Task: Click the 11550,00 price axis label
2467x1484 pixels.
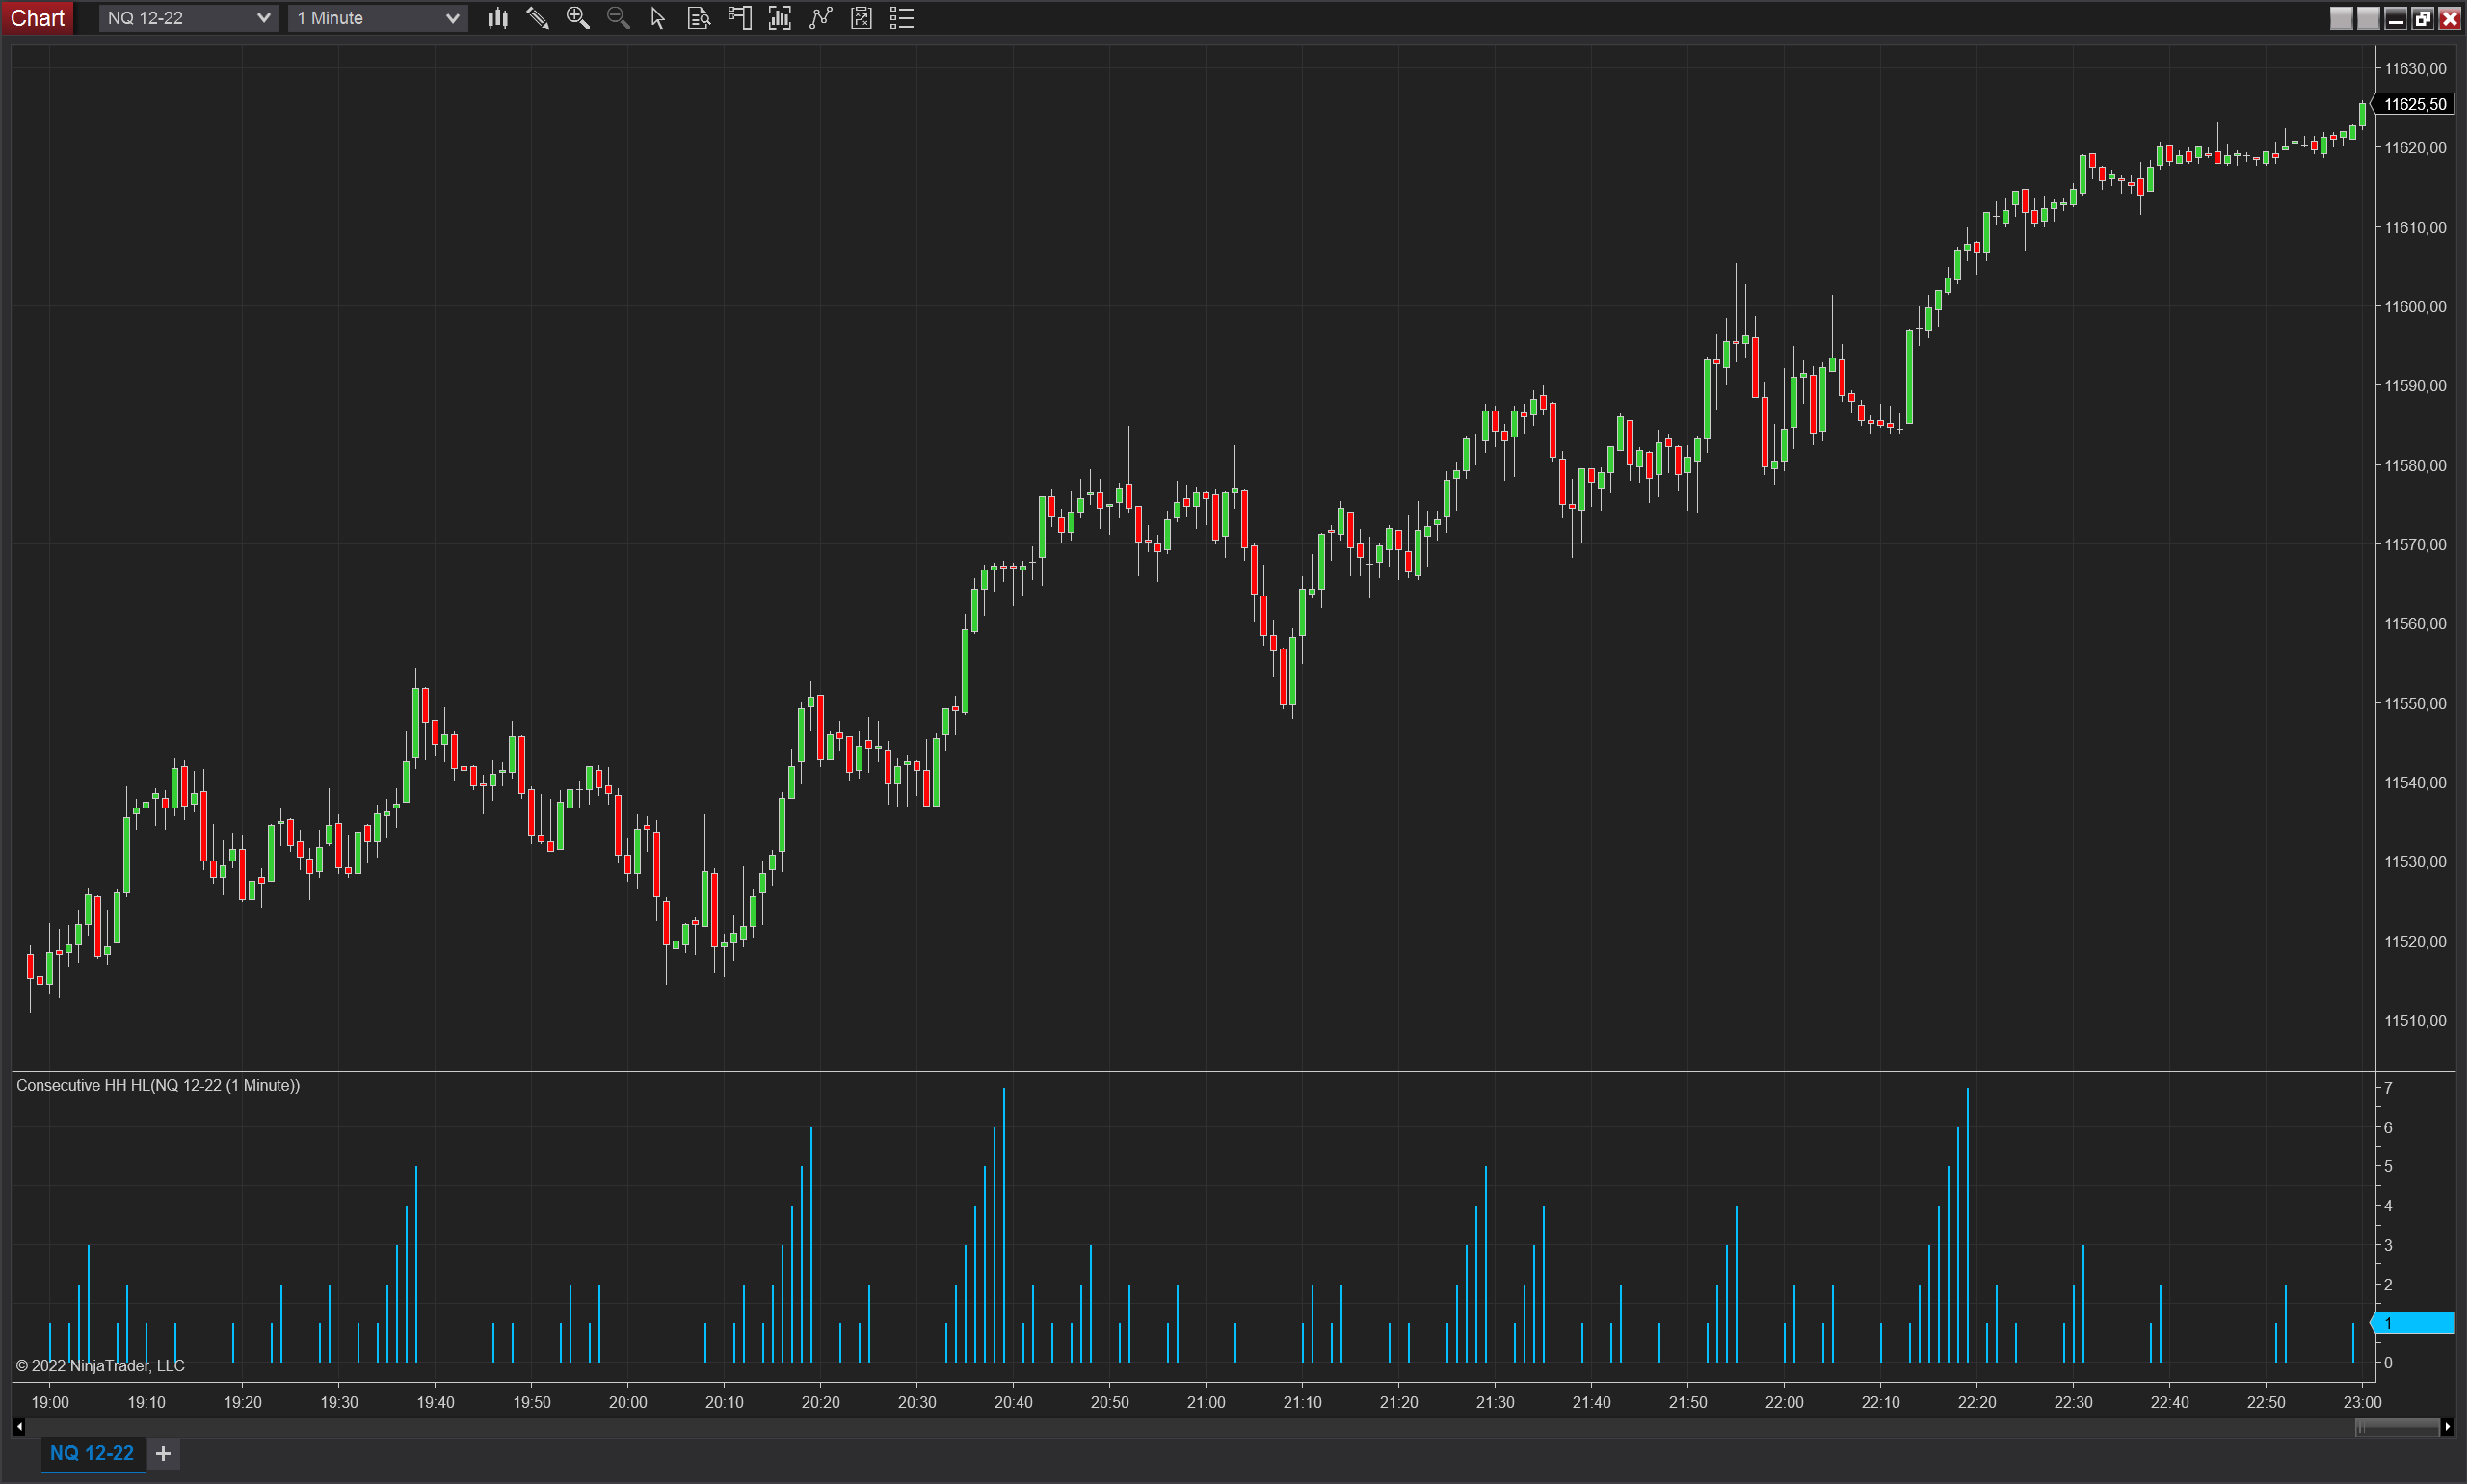Action: (x=2415, y=704)
